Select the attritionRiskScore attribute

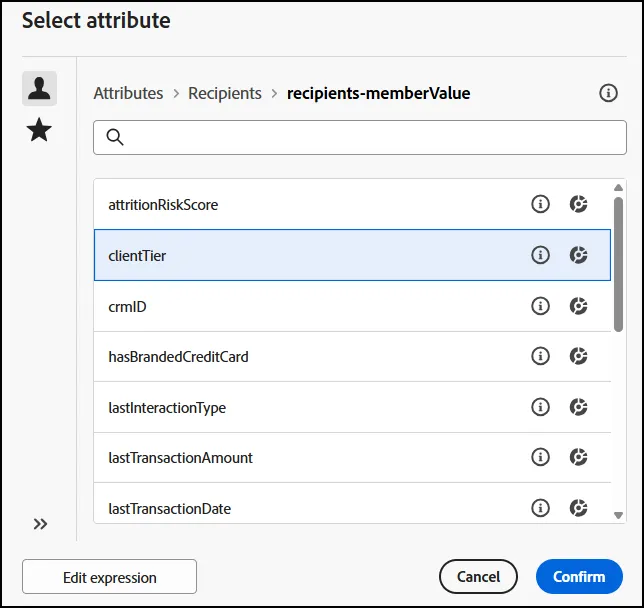pos(352,204)
